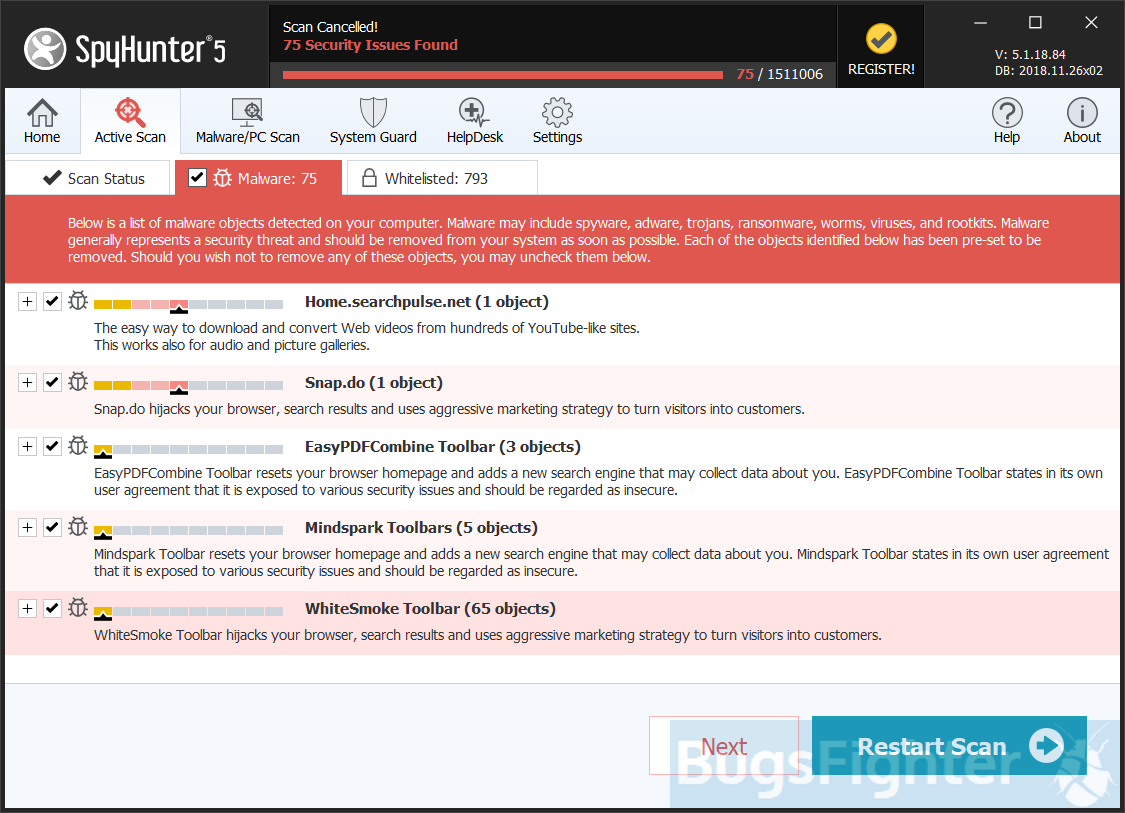Open HelpDesk icon

(x=474, y=113)
